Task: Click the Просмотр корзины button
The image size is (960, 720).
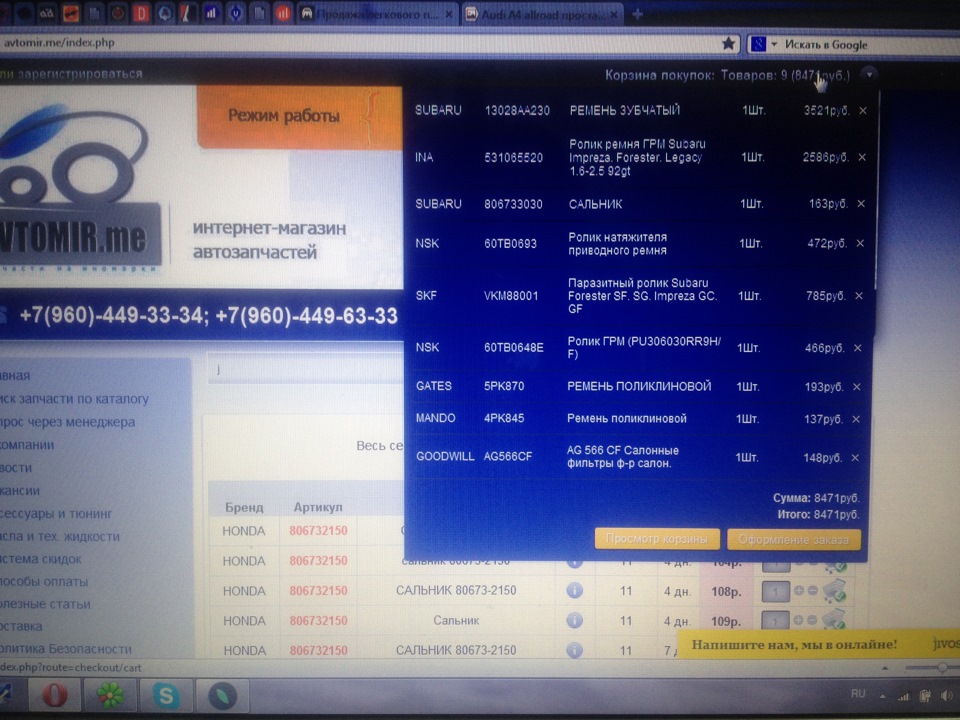Action: [x=657, y=539]
